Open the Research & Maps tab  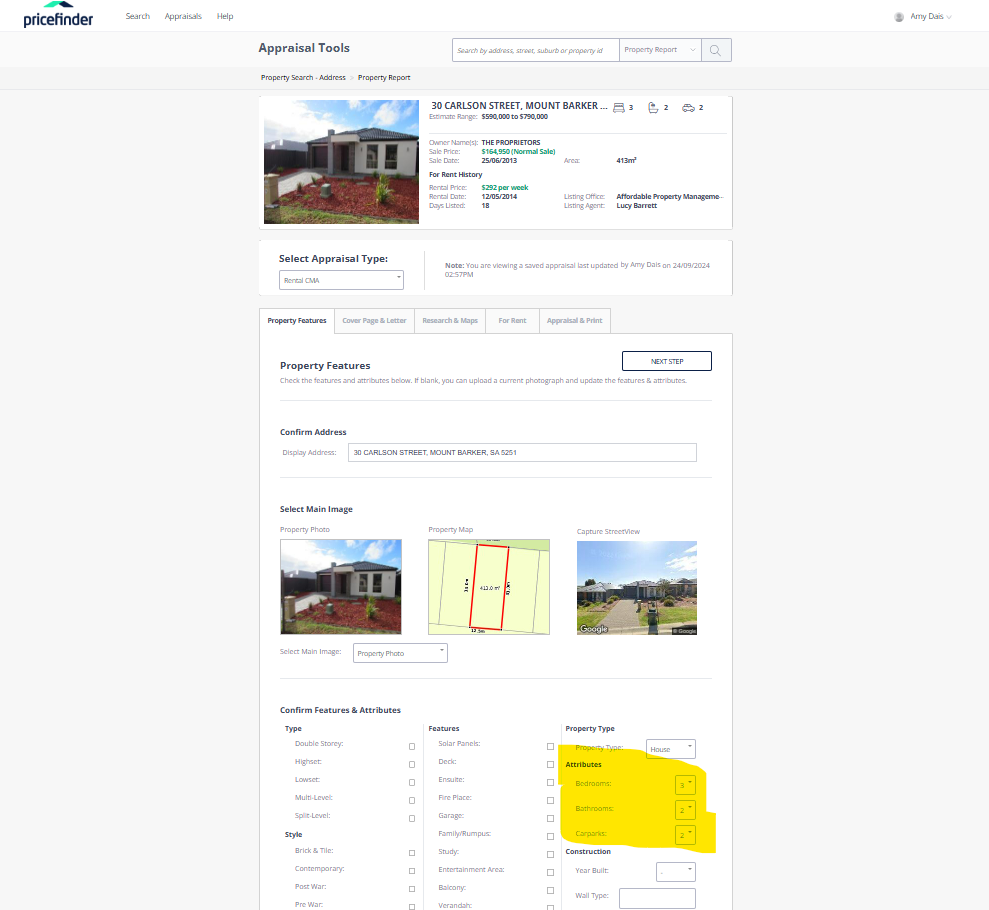[x=450, y=321]
